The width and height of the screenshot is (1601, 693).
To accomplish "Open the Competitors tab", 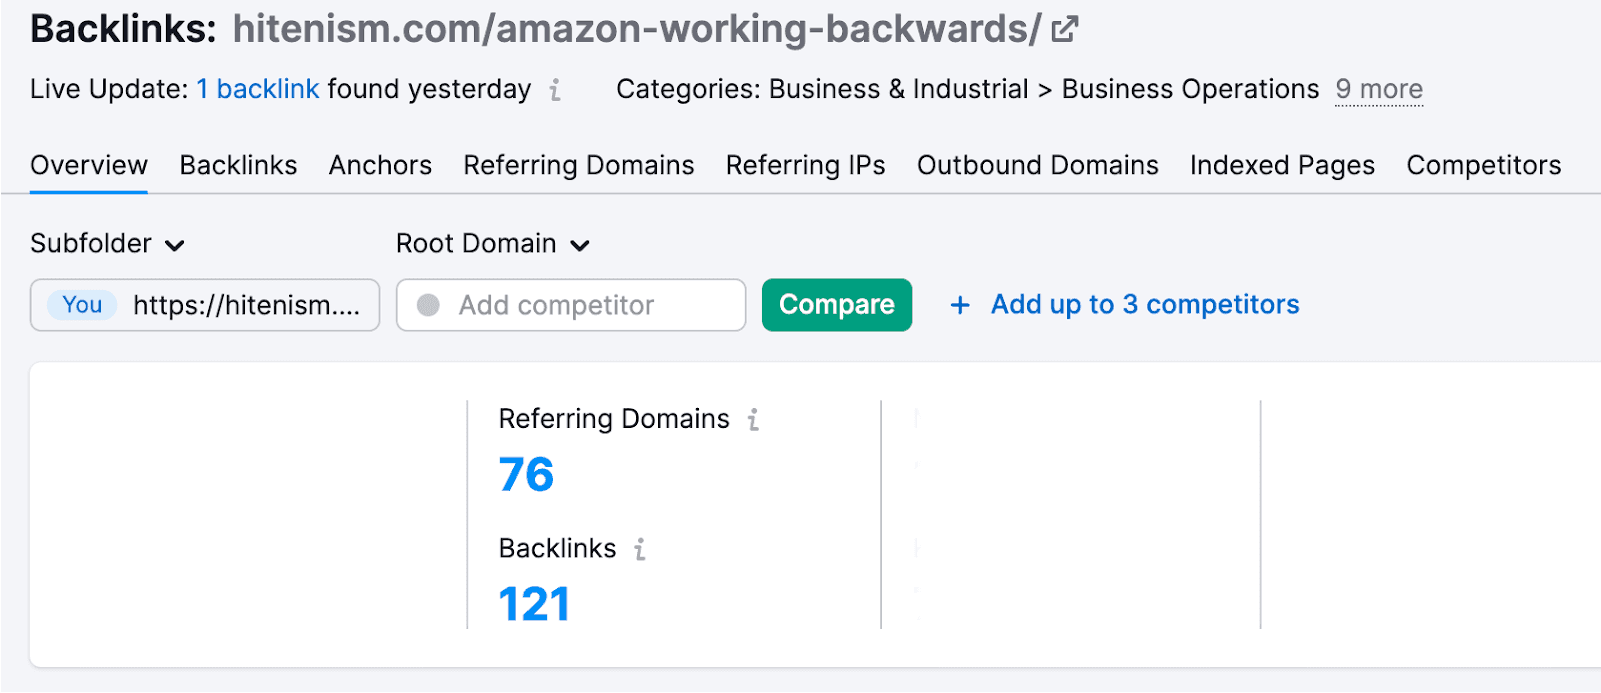I will click(1483, 165).
